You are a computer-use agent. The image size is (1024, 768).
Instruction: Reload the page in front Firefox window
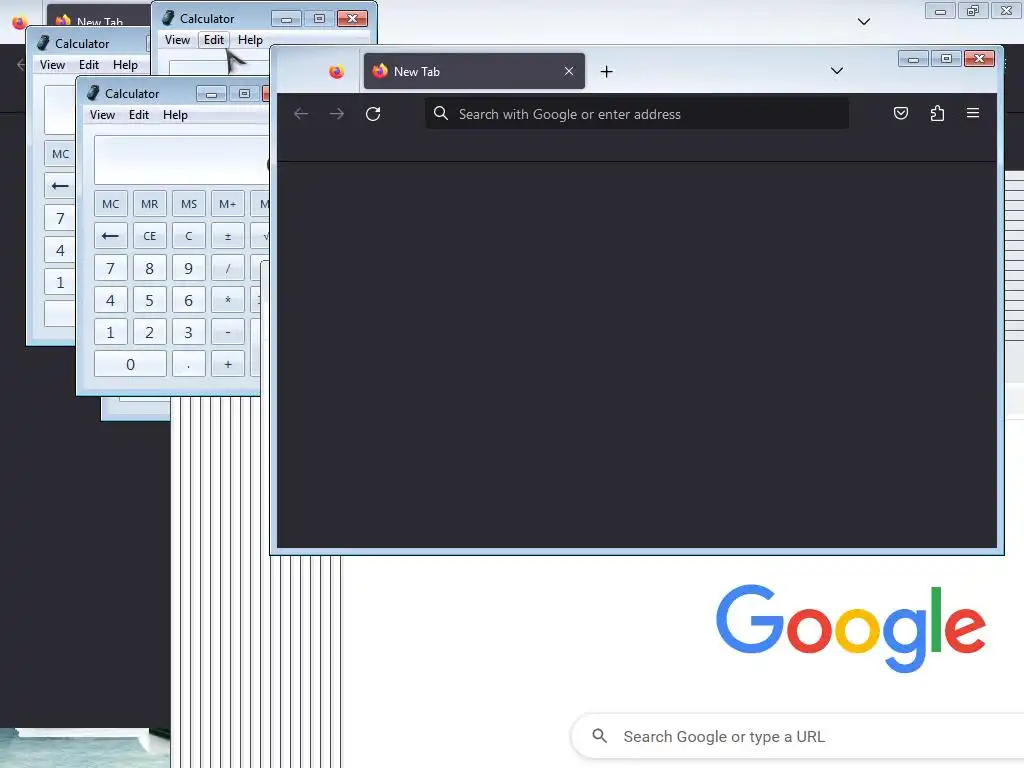pos(373,114)
